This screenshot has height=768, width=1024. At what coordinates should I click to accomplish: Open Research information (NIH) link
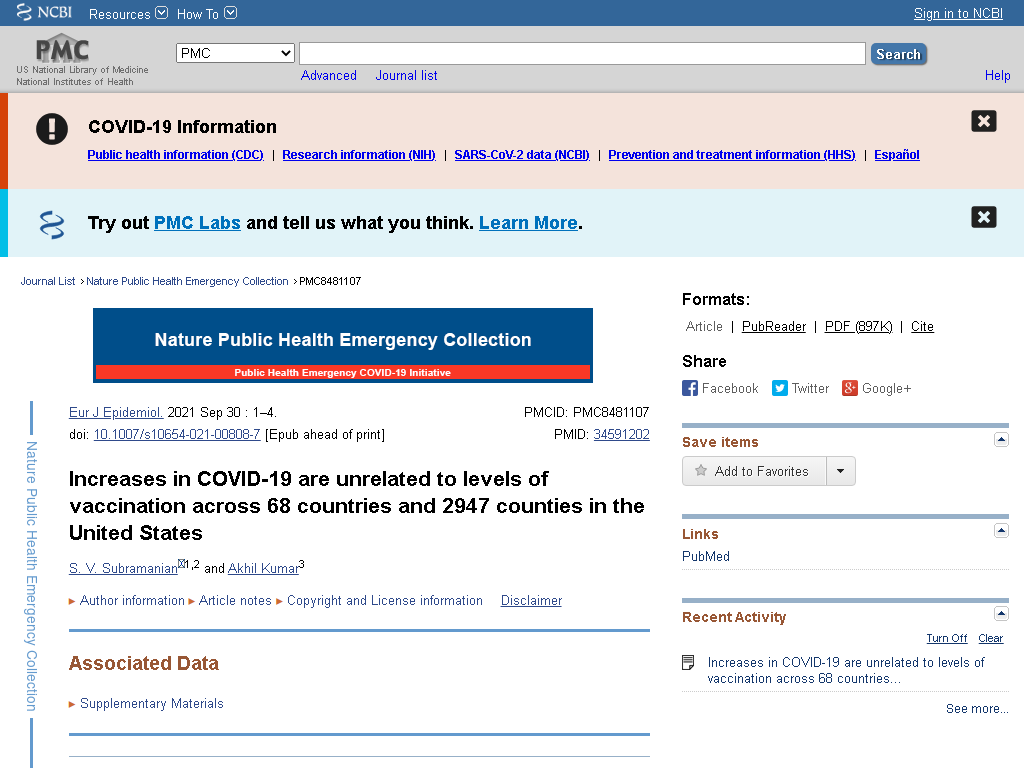[359, 155]
